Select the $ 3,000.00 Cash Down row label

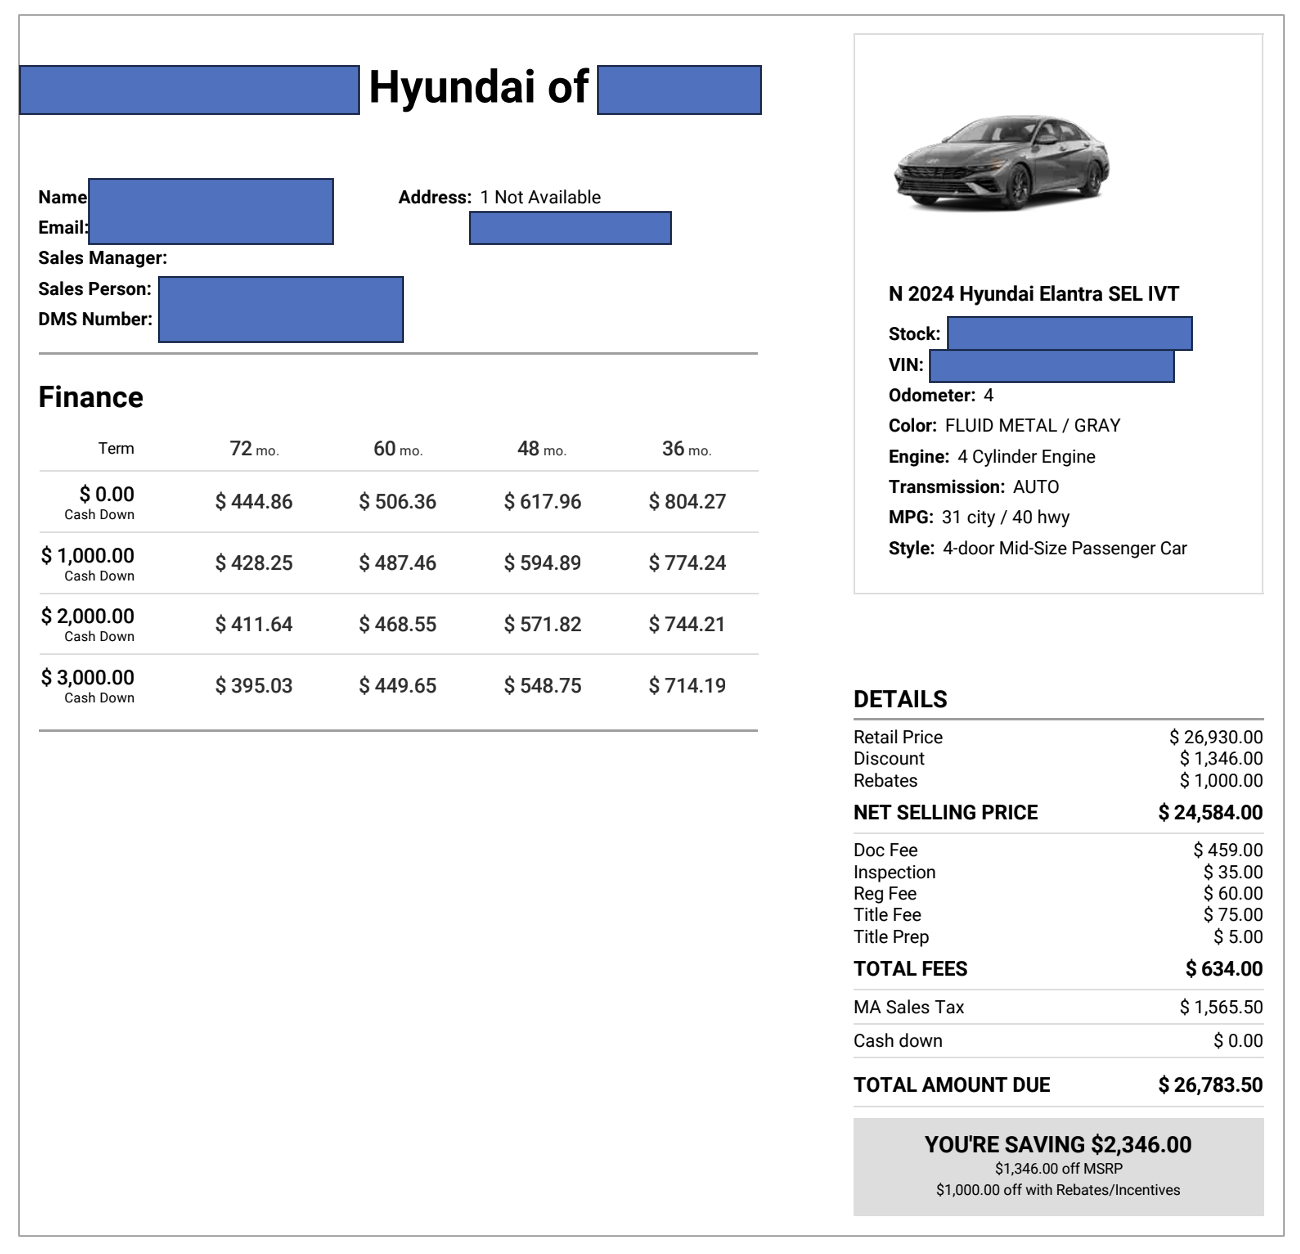(x=88, y=686)
